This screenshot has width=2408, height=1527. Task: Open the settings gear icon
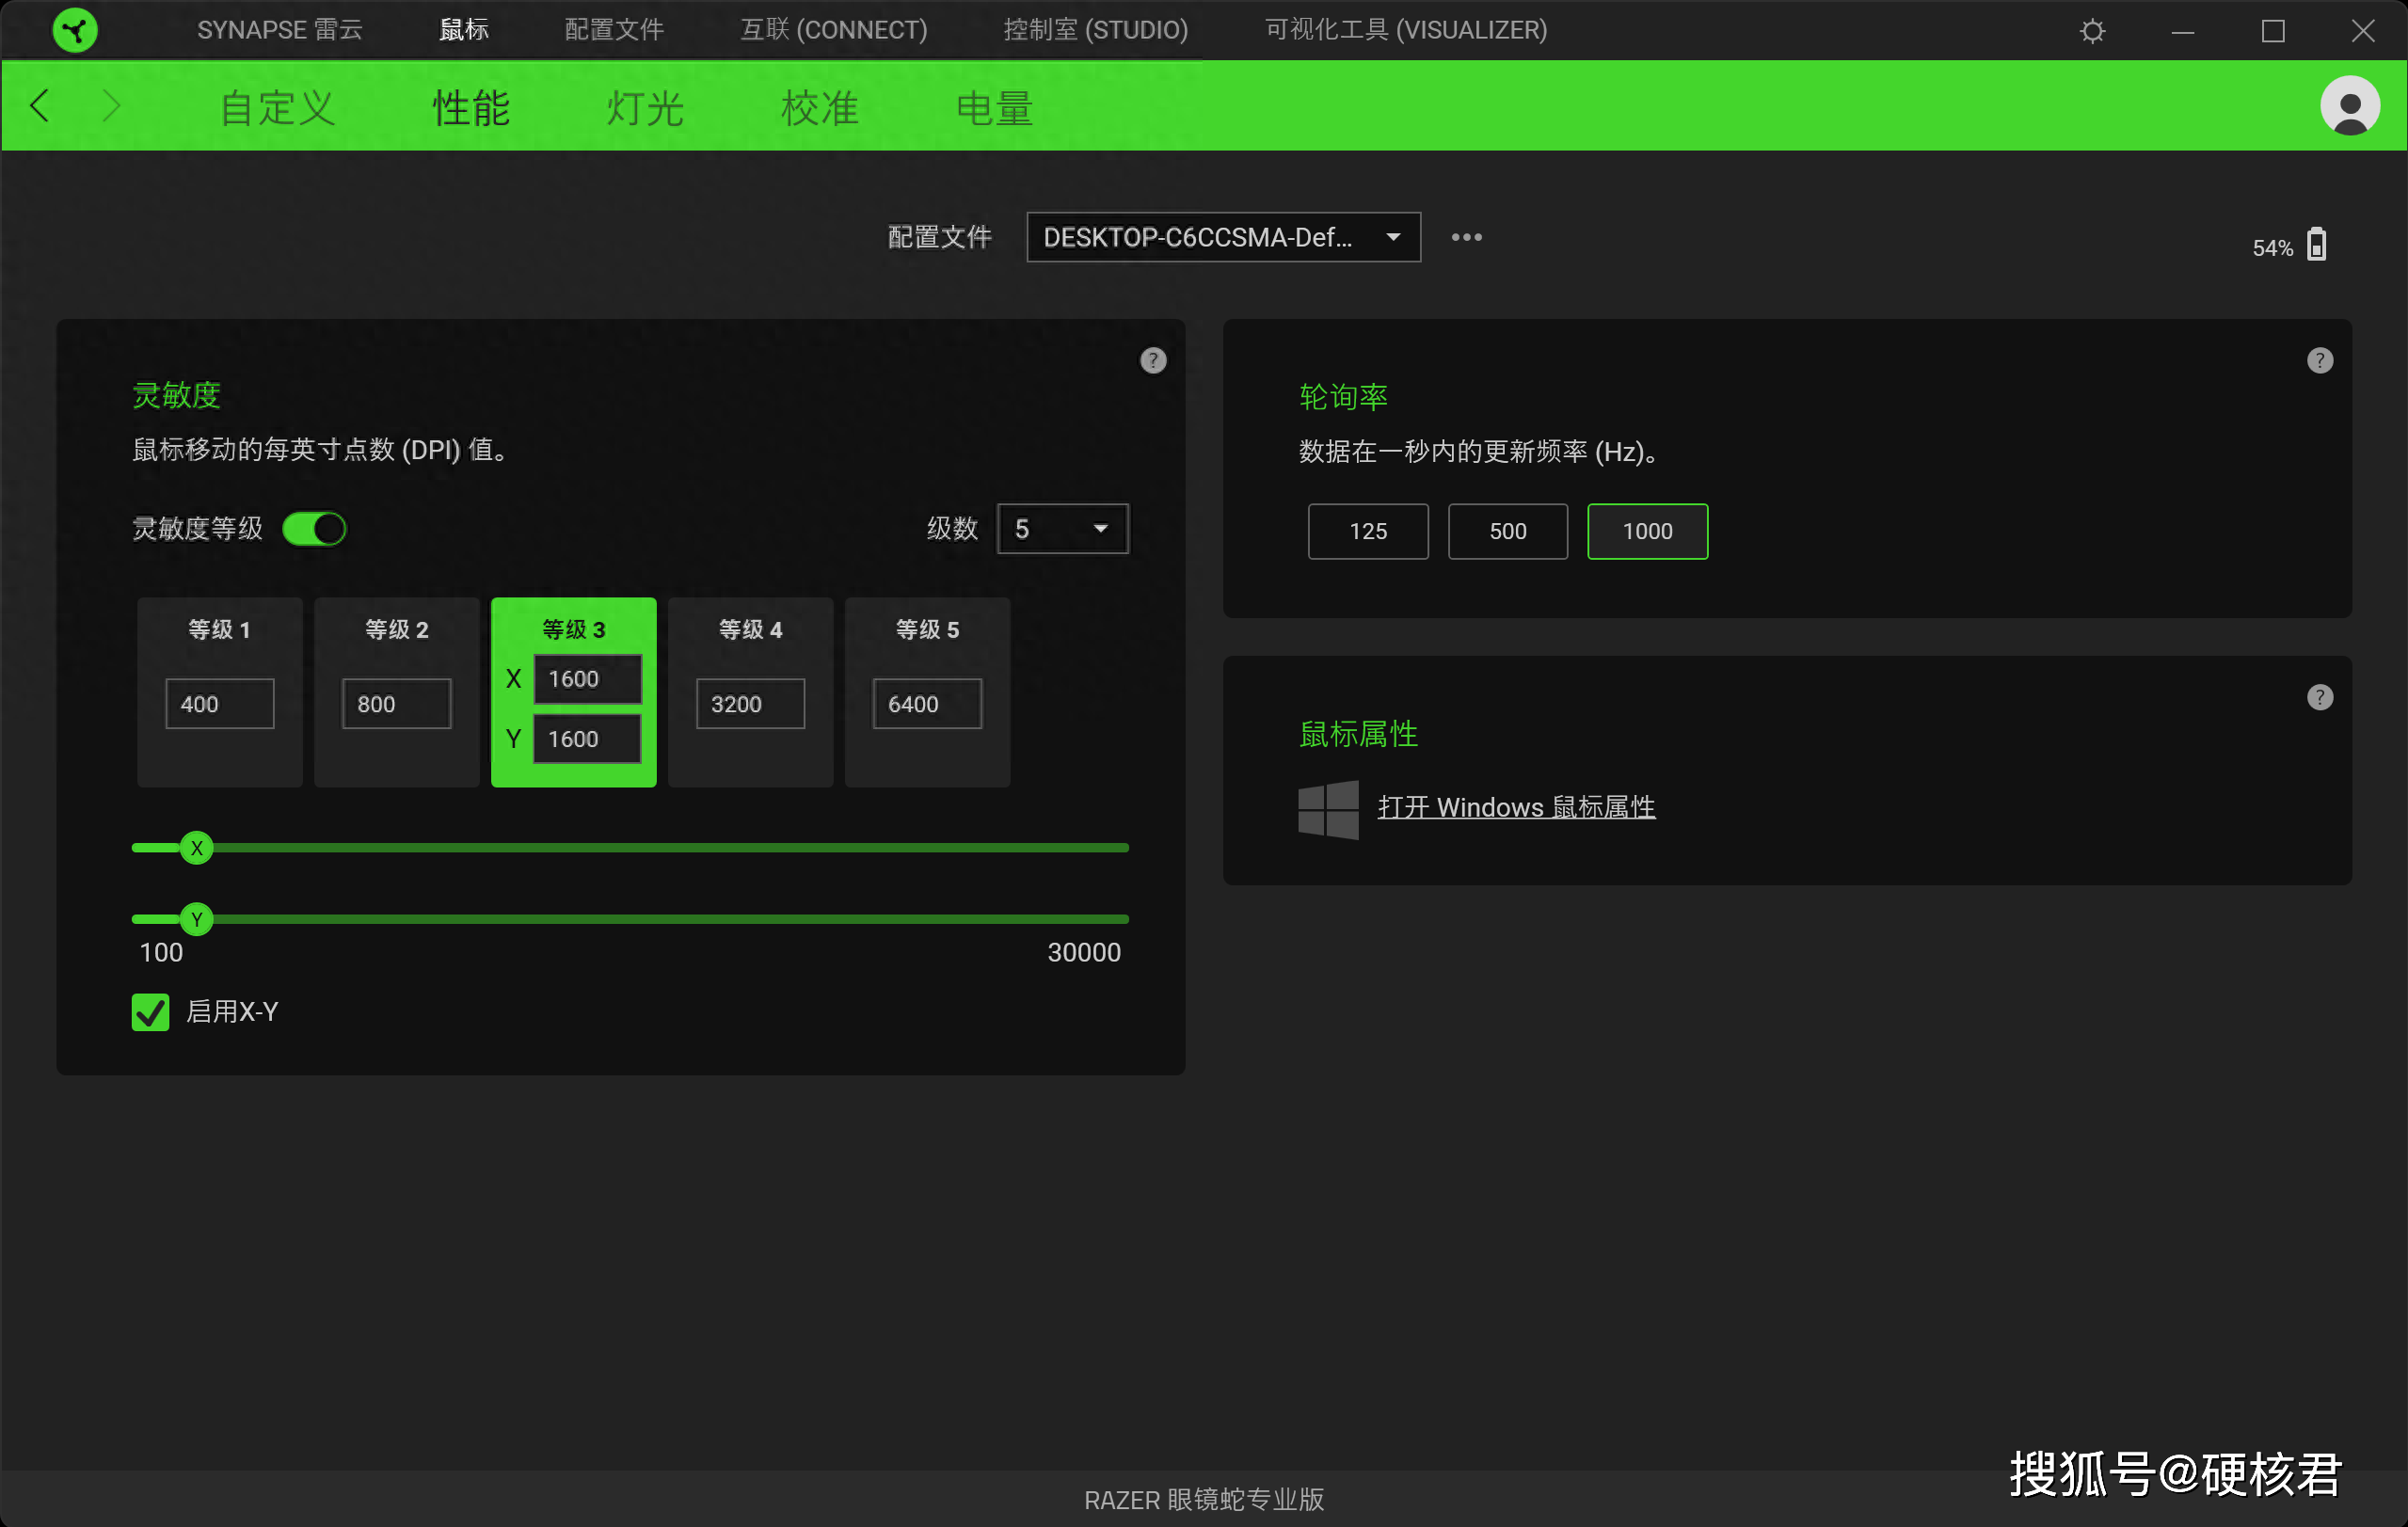[x=2092, y=31]
